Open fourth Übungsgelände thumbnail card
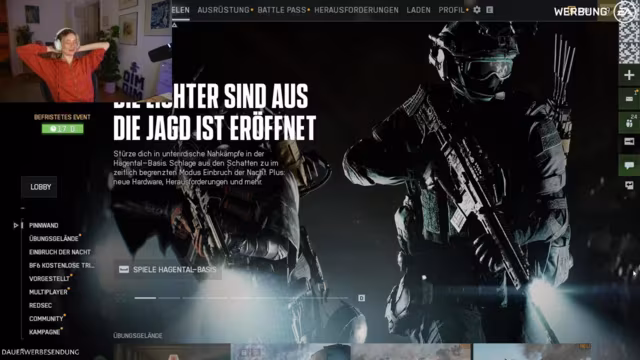This screenshot has width=640, height=360. pyautogui.click(x=532, y=352)
